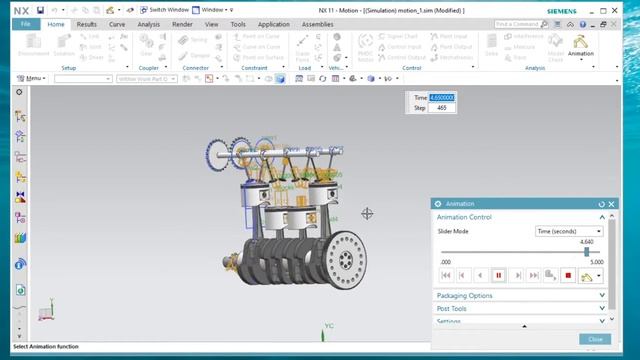Image resolution: width=640 pixels, height=360 pixels.
Task: Open the Analysis ribbon tab
Action: pos(149,24)
